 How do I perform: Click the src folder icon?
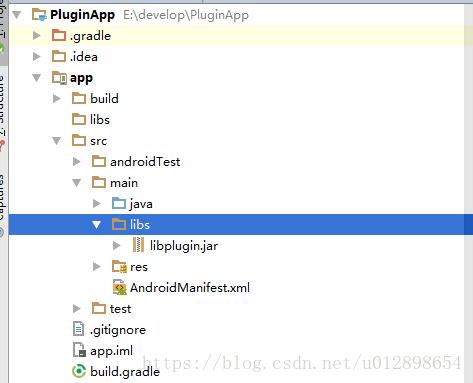[79, 140]
